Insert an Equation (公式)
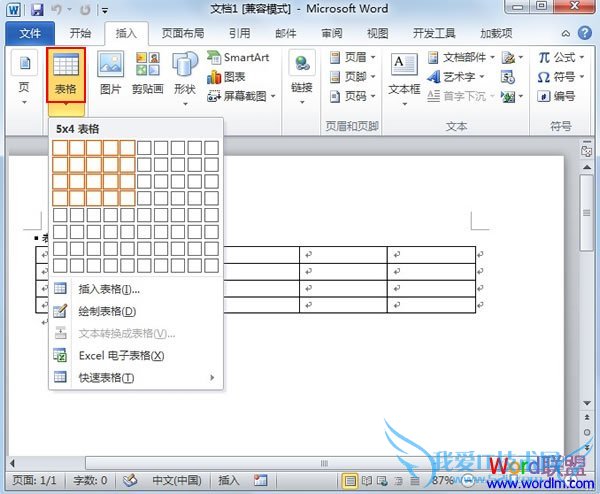The image size is (600, 494). click(x=561, y=57)
